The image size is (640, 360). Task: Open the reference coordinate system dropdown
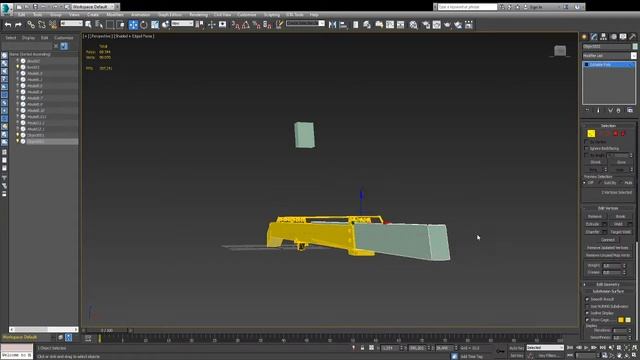click(182, 24)
